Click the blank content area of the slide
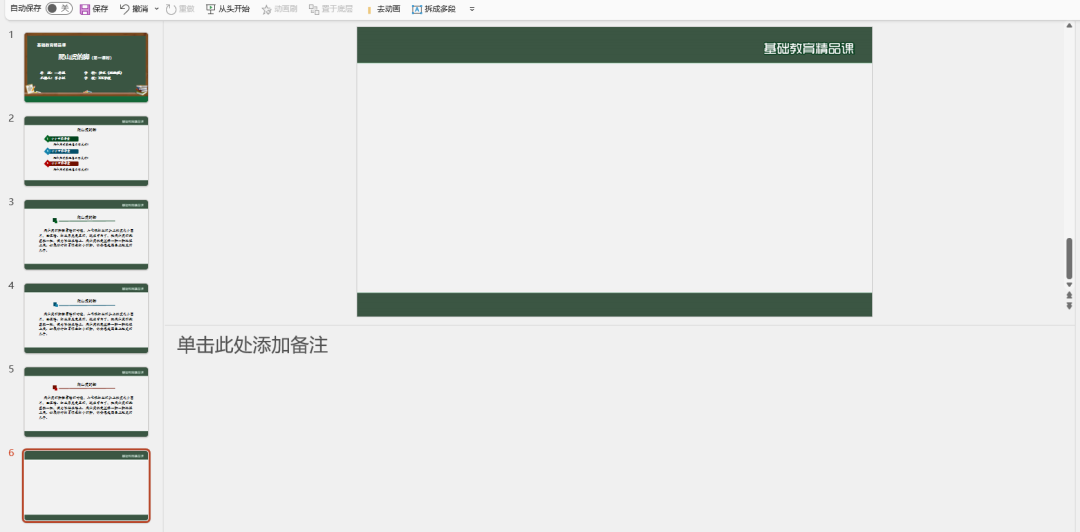 tap(614, 177)
